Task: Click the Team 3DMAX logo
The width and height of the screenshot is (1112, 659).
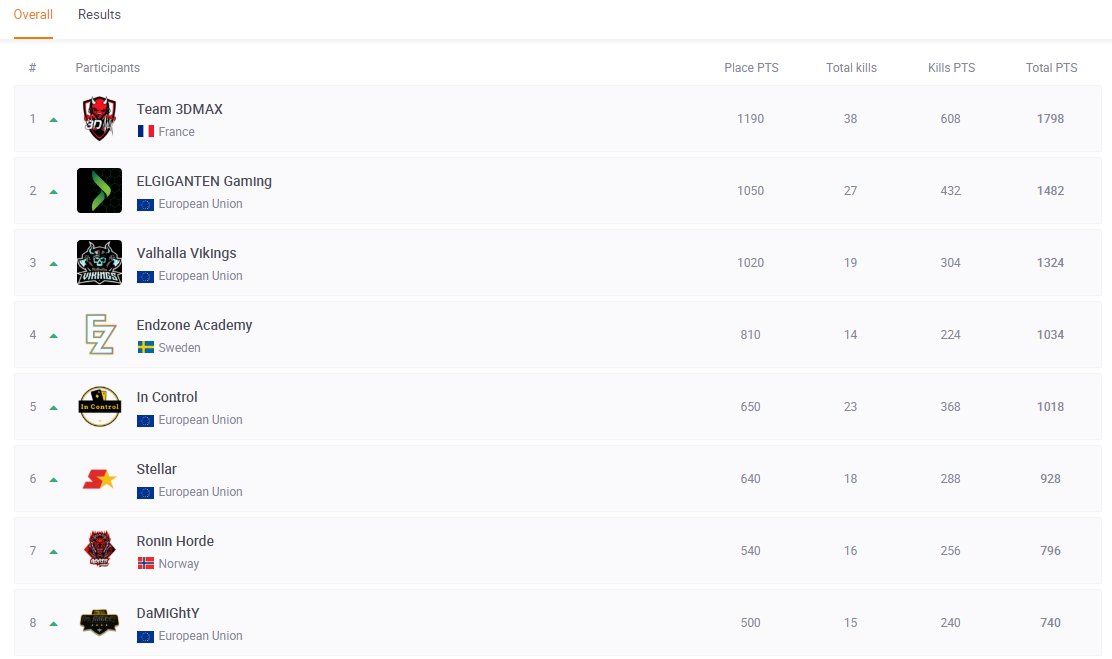Action: pyautogui.click(x=99, y=118)
